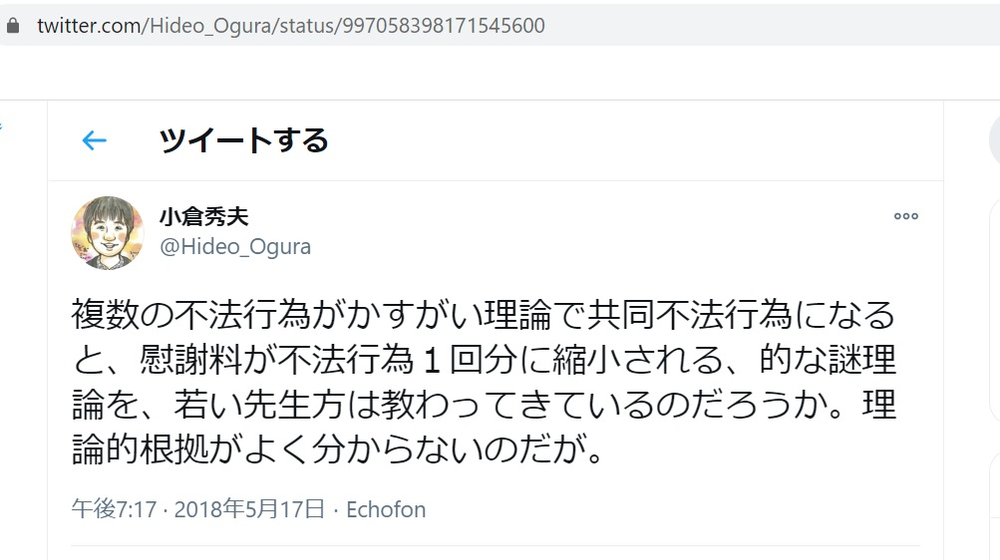The width and height of the screenshot is (1000, 560).
Task: Click the 2018年5月17日 date text
Action: [249, 509]
